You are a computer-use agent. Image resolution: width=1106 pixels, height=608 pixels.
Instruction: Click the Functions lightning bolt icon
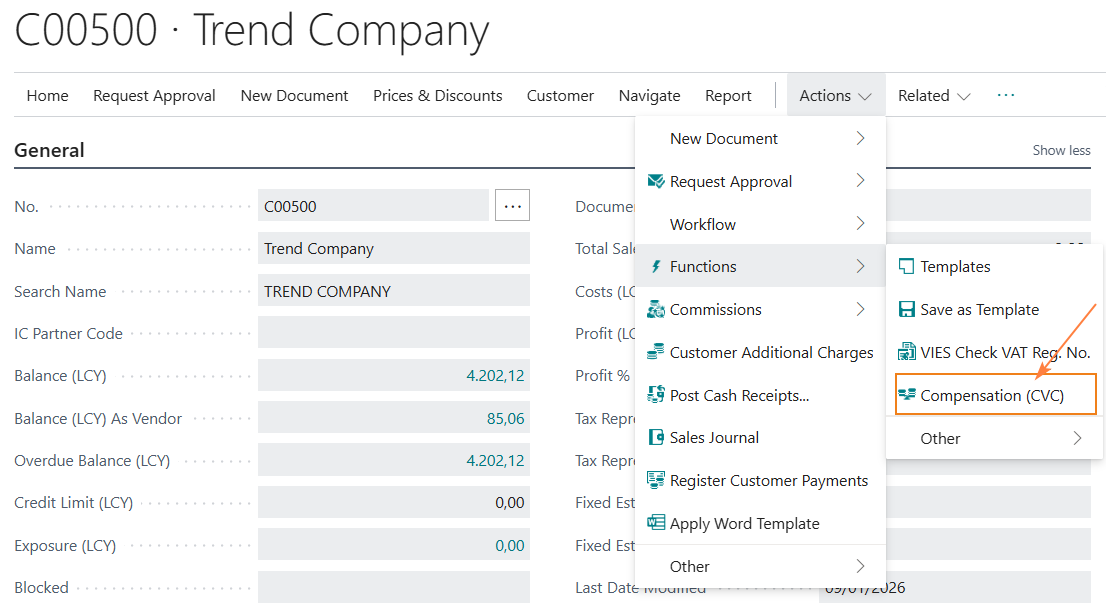[x=656, y=267]
